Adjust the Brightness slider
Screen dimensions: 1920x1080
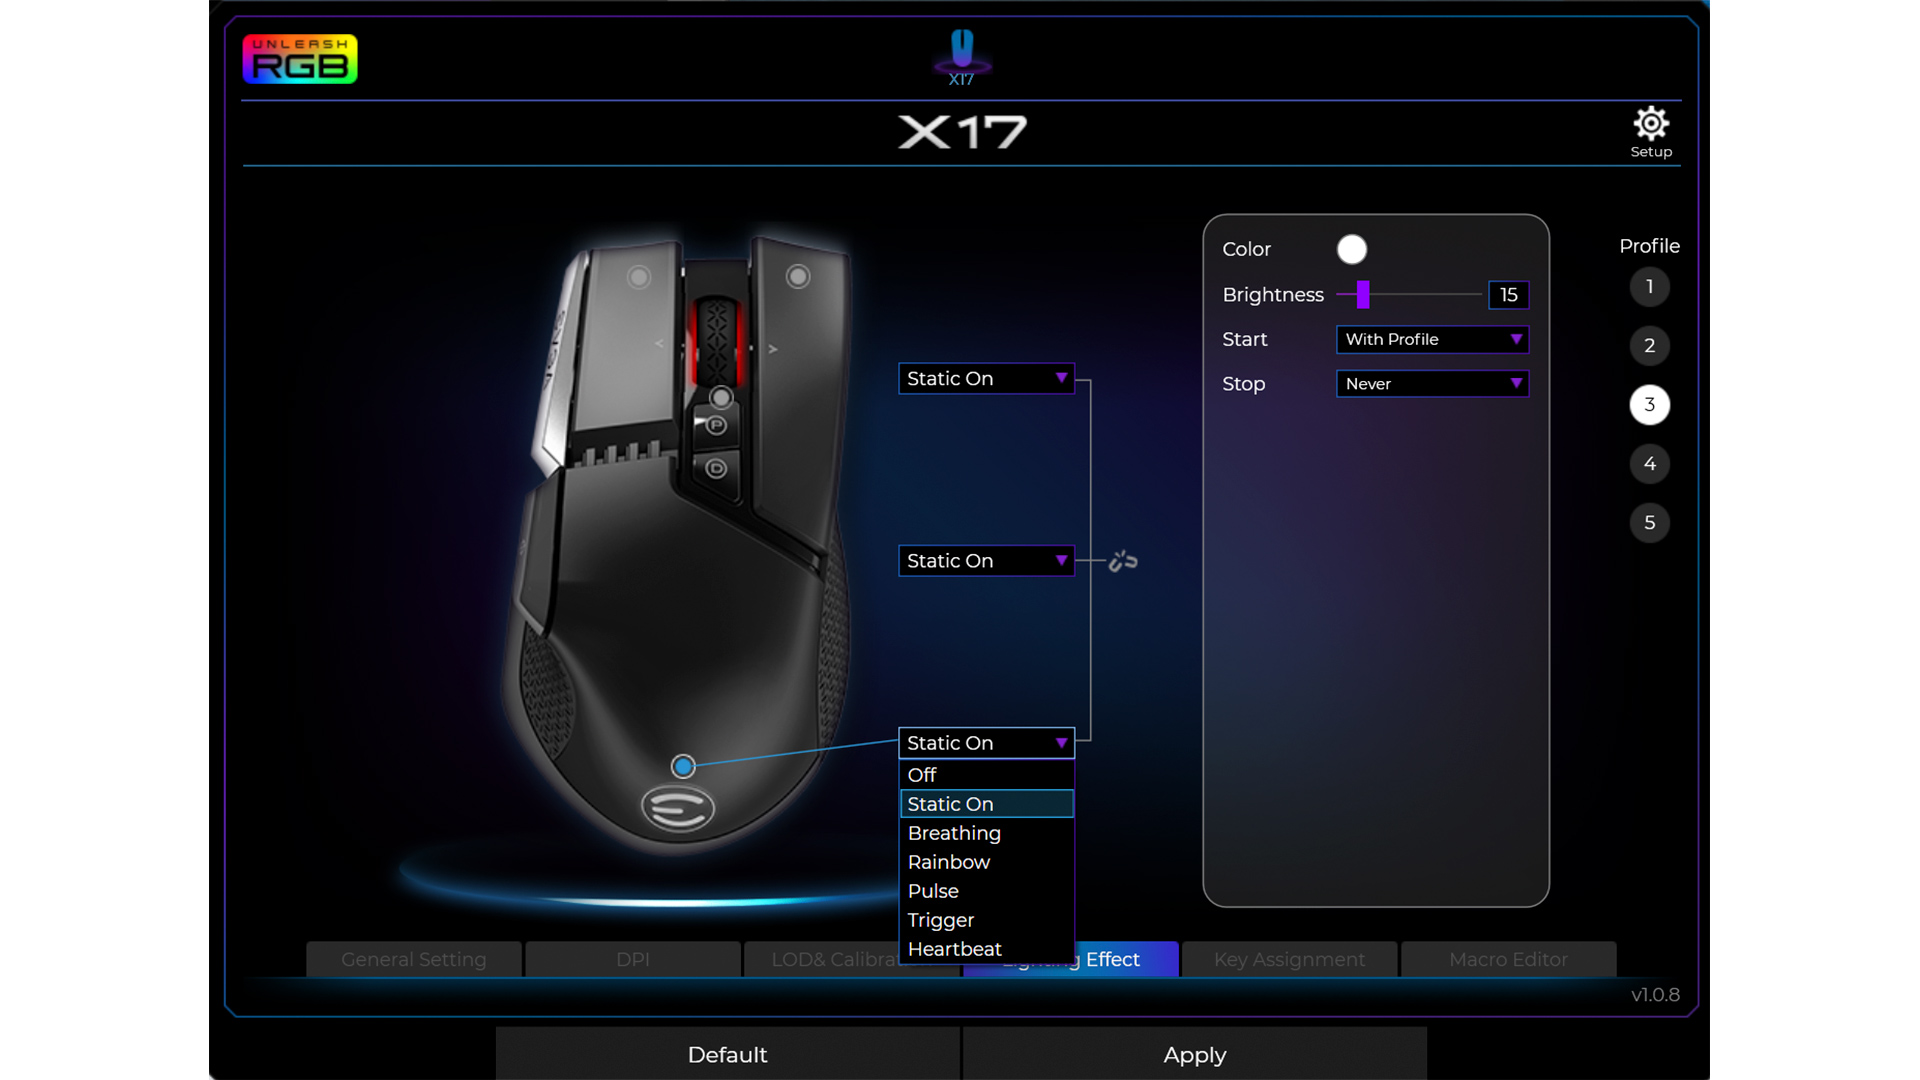[1365, 295]
